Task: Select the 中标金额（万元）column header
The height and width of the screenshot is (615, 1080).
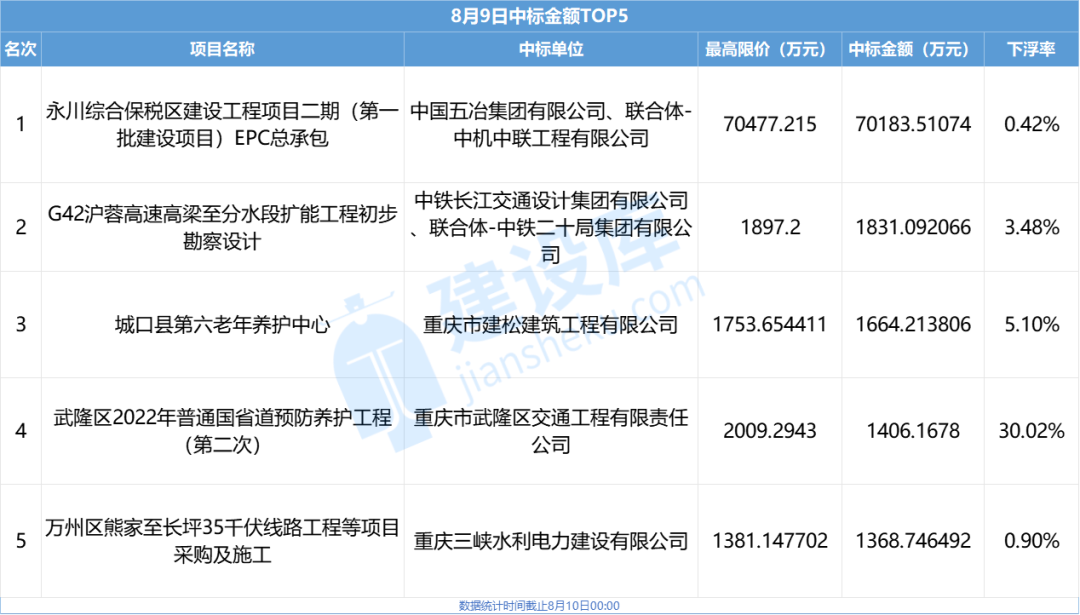Action: 913,47
